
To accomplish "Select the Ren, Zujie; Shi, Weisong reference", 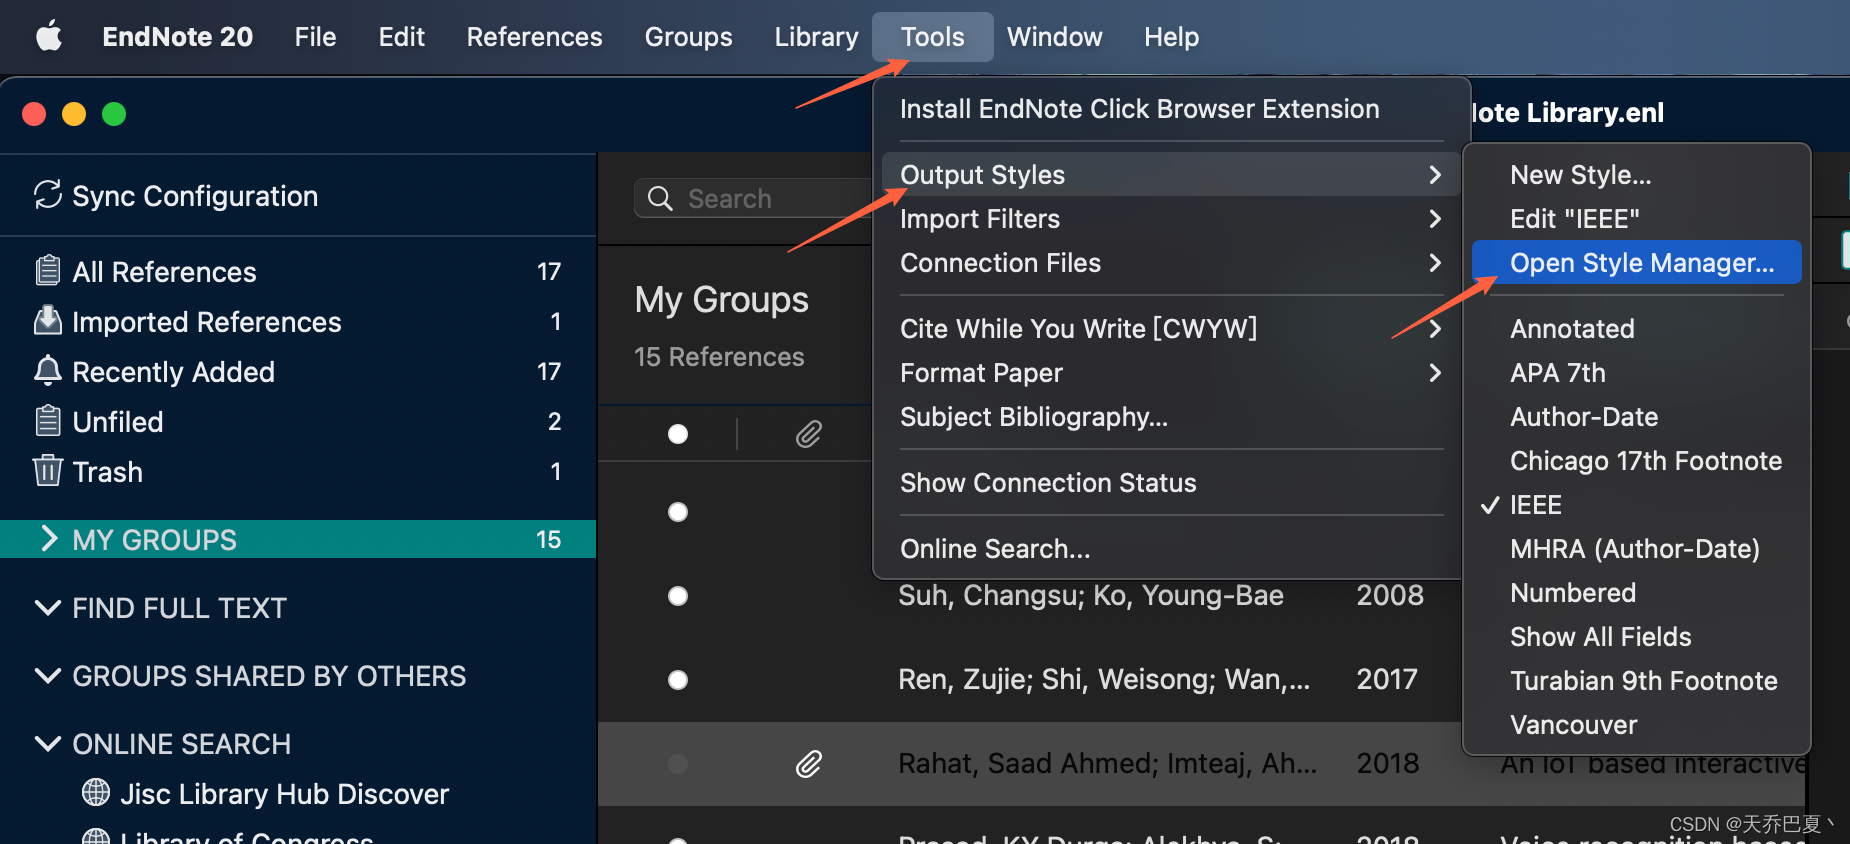I will tap(1104, 680).
